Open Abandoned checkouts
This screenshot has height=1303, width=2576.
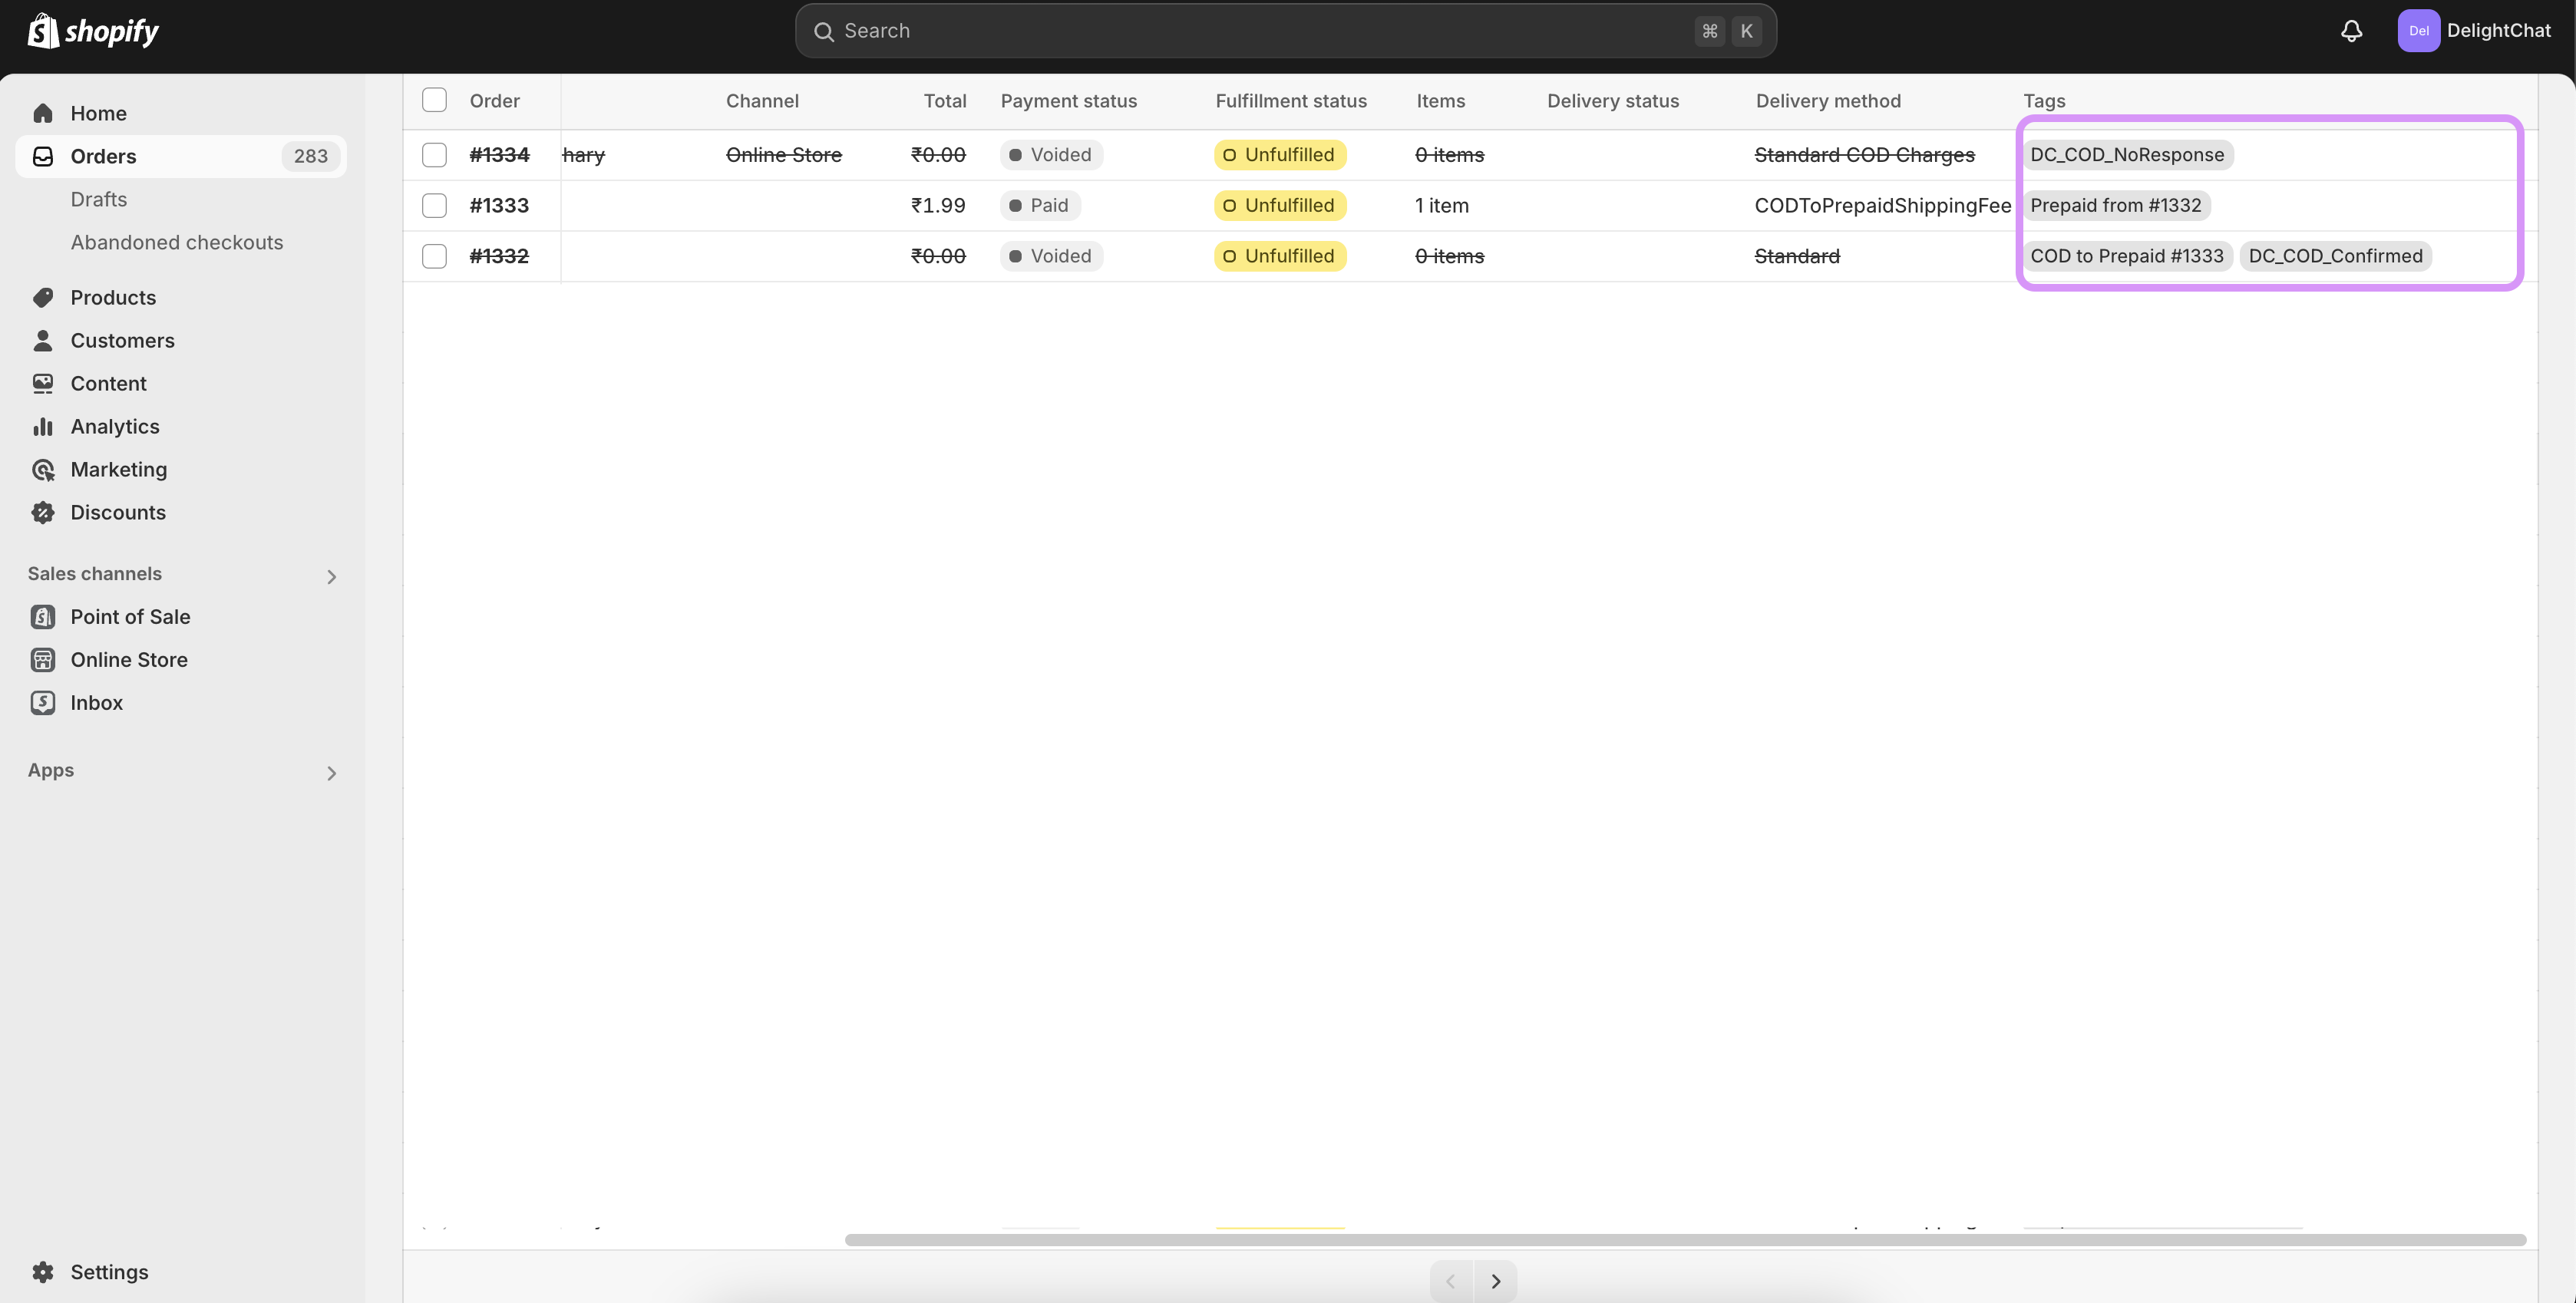point(177,242)
